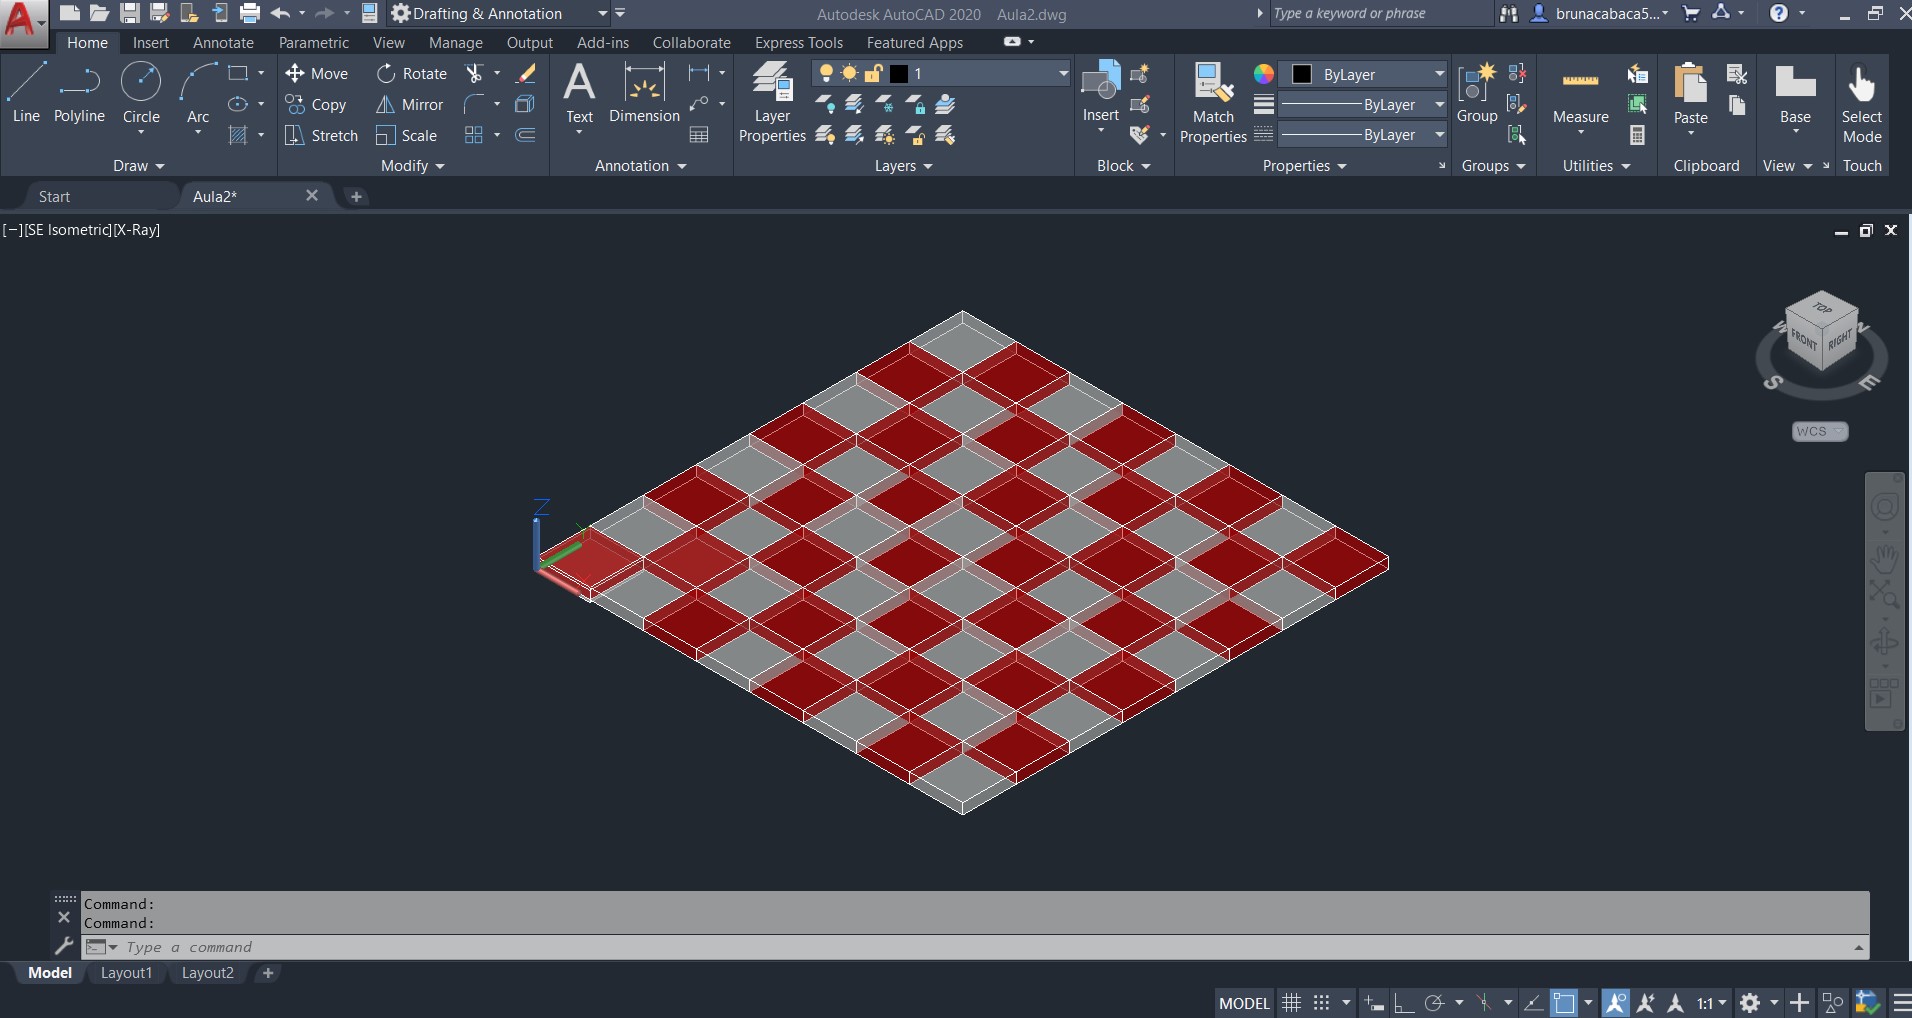Add a new drawing tab
This screenshot has height=1018, width=1912.
[356, 196]
